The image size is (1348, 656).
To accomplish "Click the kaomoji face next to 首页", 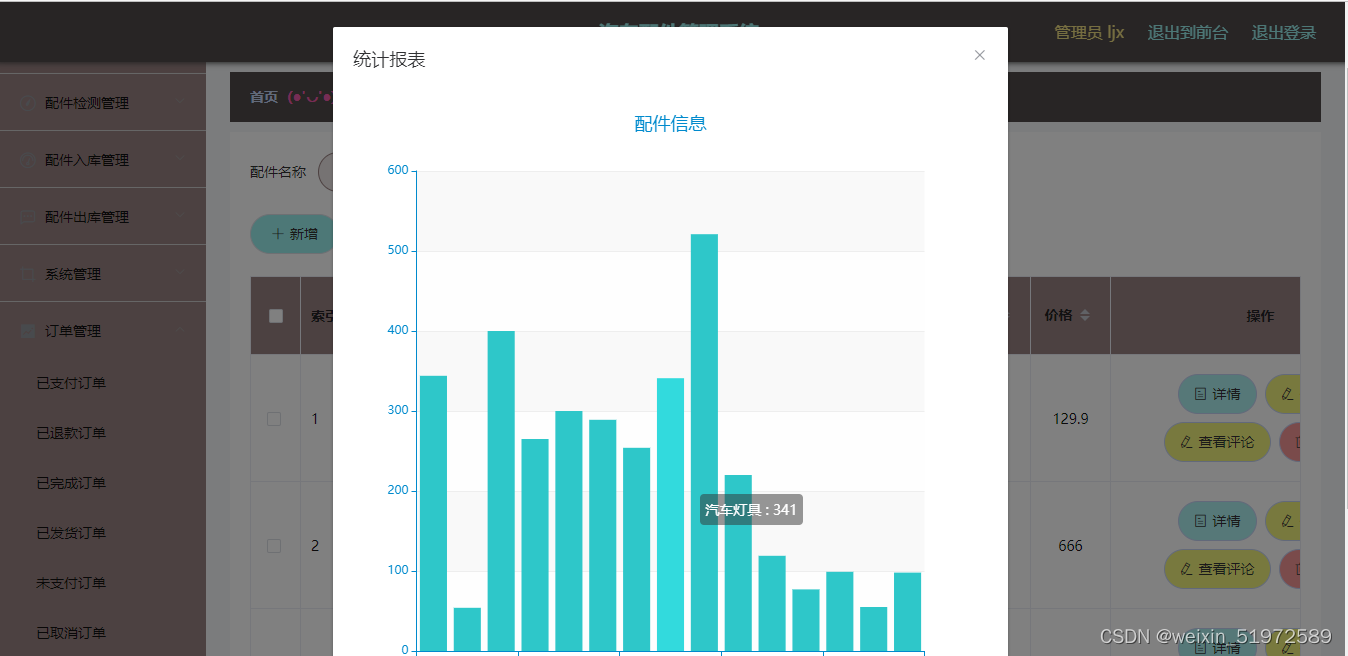I will point(309,97).
